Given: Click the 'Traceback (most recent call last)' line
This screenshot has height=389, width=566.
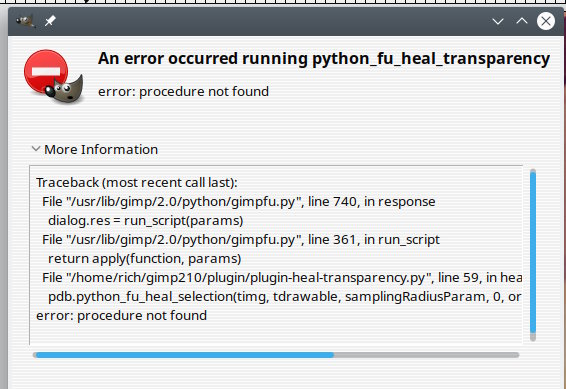Looking at the screenshot, I should click(x=137, y=183).
